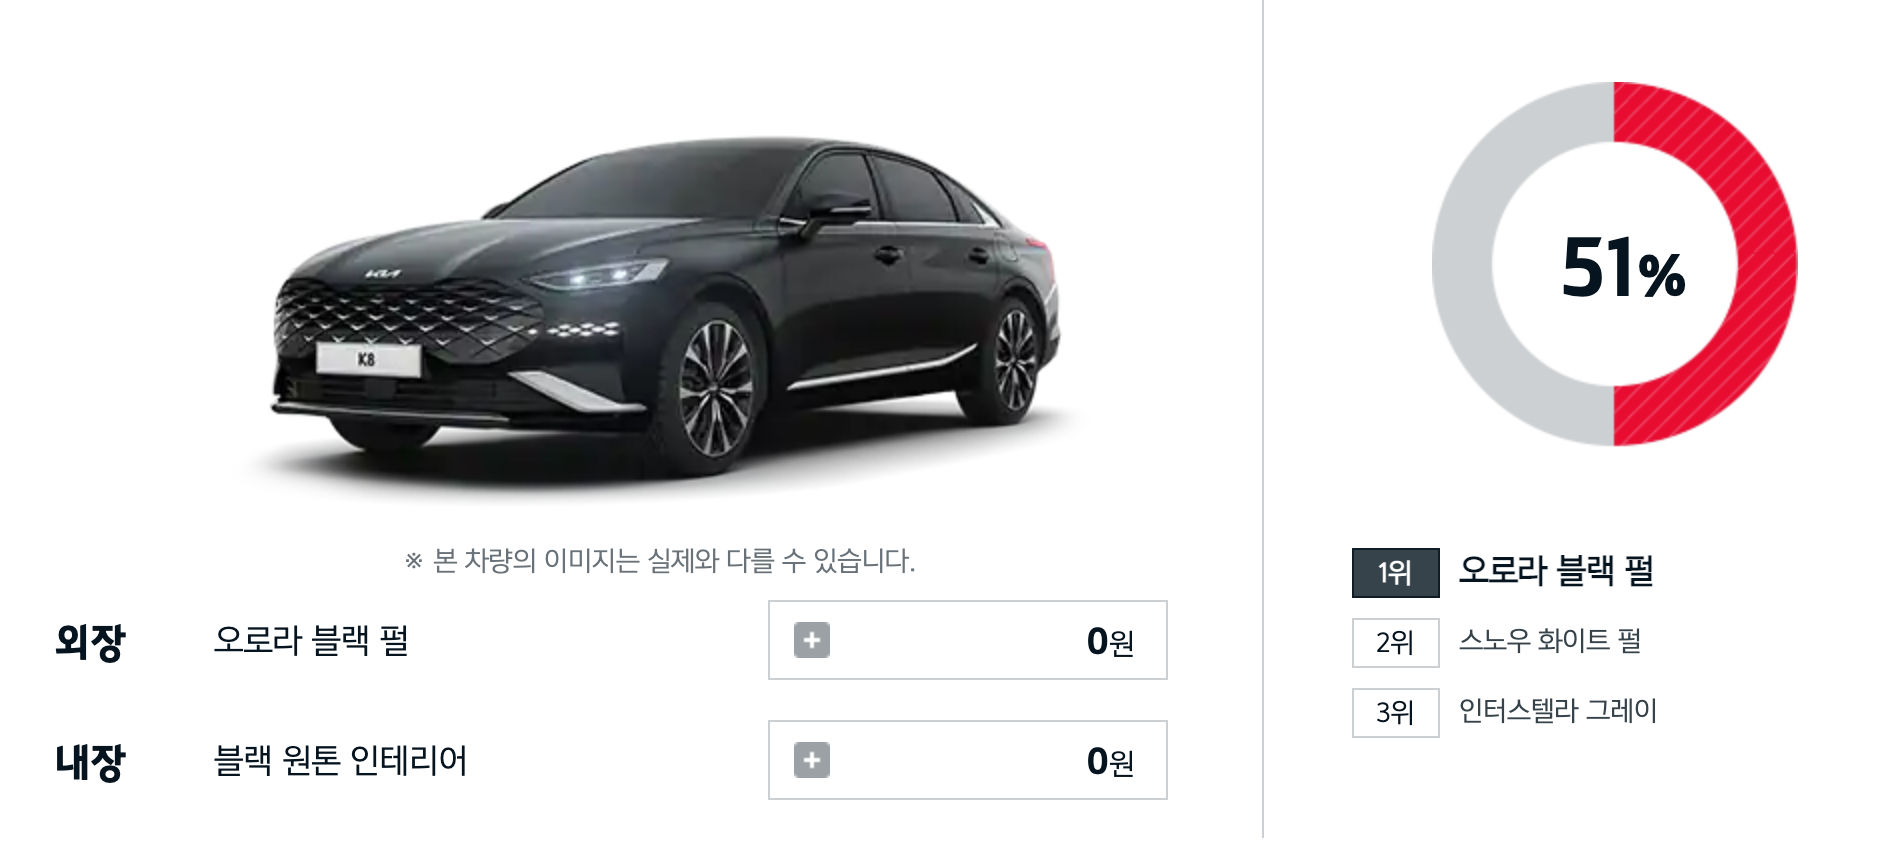The image size is (1902, 860).
Task: Expand the interior color plus icon
Action: (x=812, y=760)
